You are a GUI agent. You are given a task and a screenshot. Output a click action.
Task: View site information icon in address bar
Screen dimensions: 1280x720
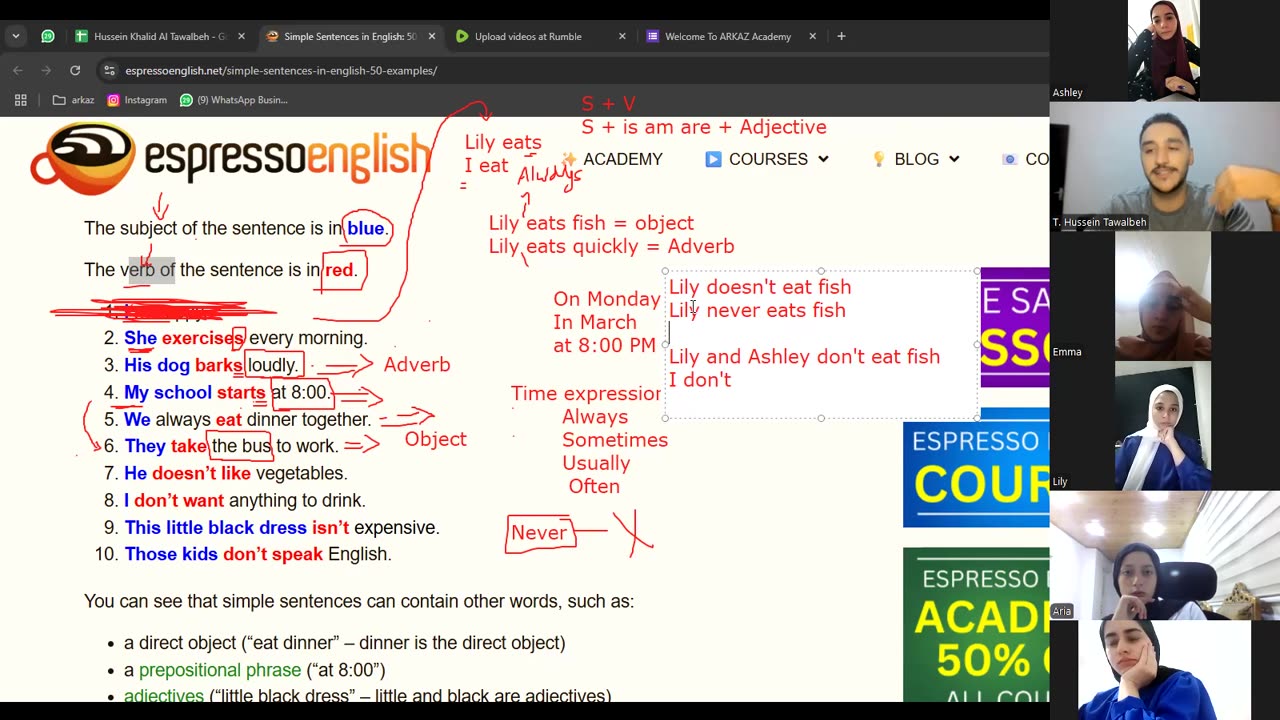109,70
